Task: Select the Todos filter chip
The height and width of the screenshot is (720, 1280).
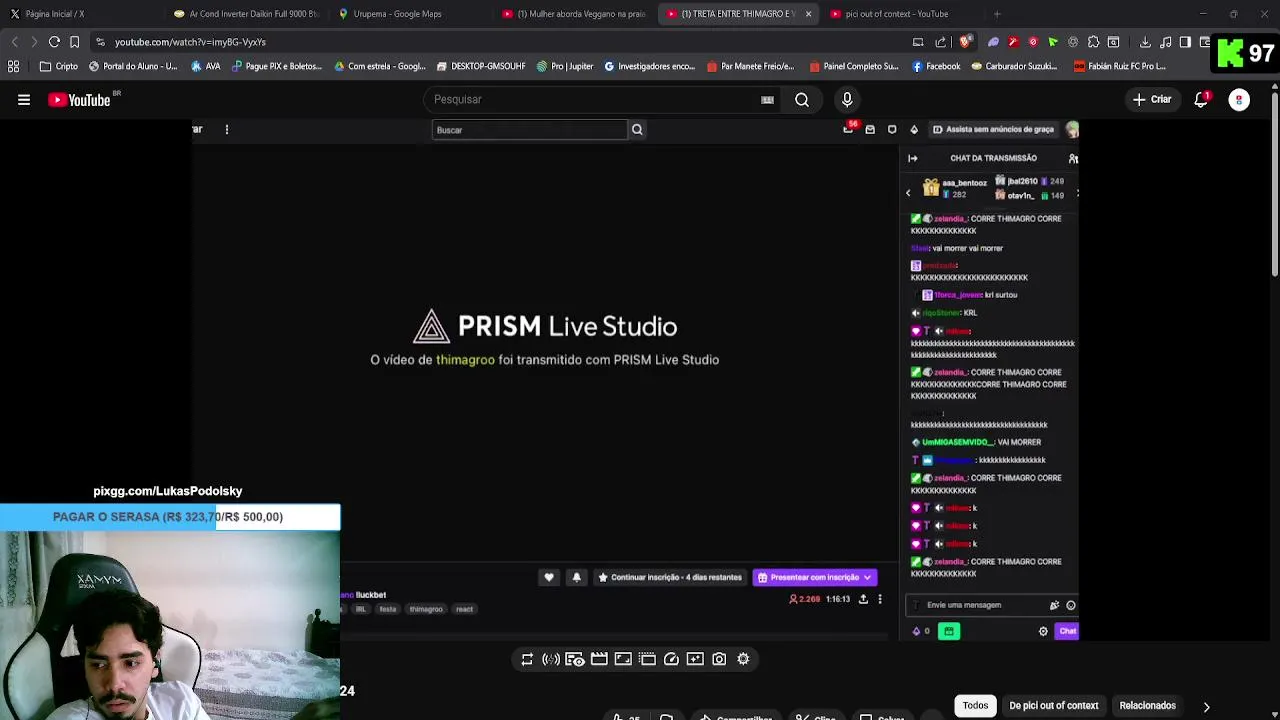Action: 975,706
